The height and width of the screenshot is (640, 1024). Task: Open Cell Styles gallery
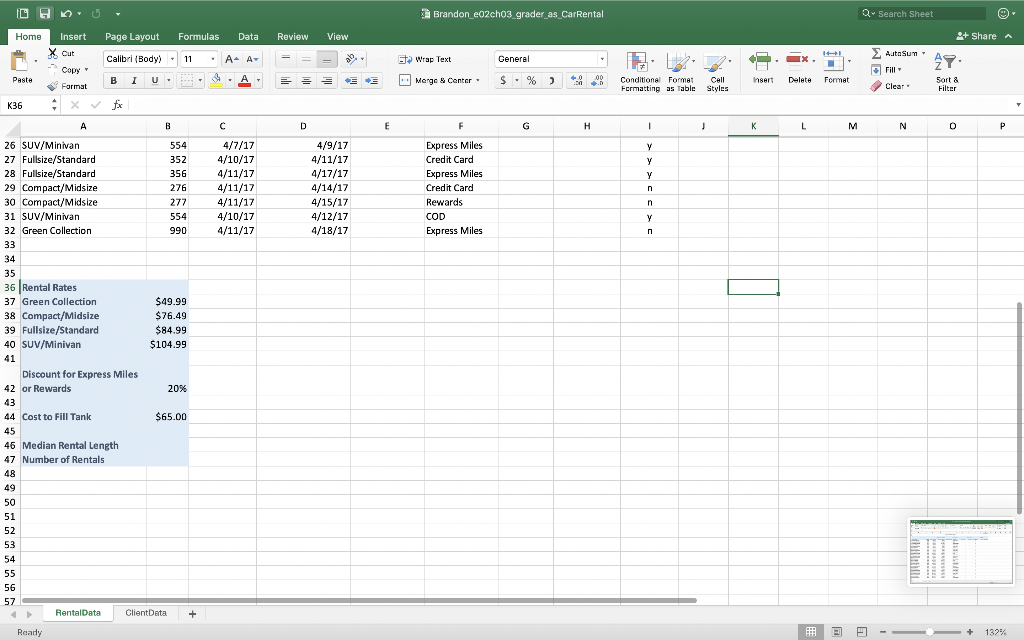pyautogui.click(x=717, y=72)
